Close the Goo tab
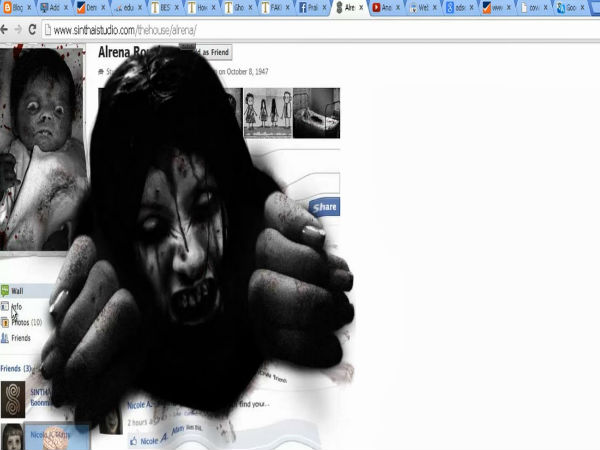 point(583,7)
